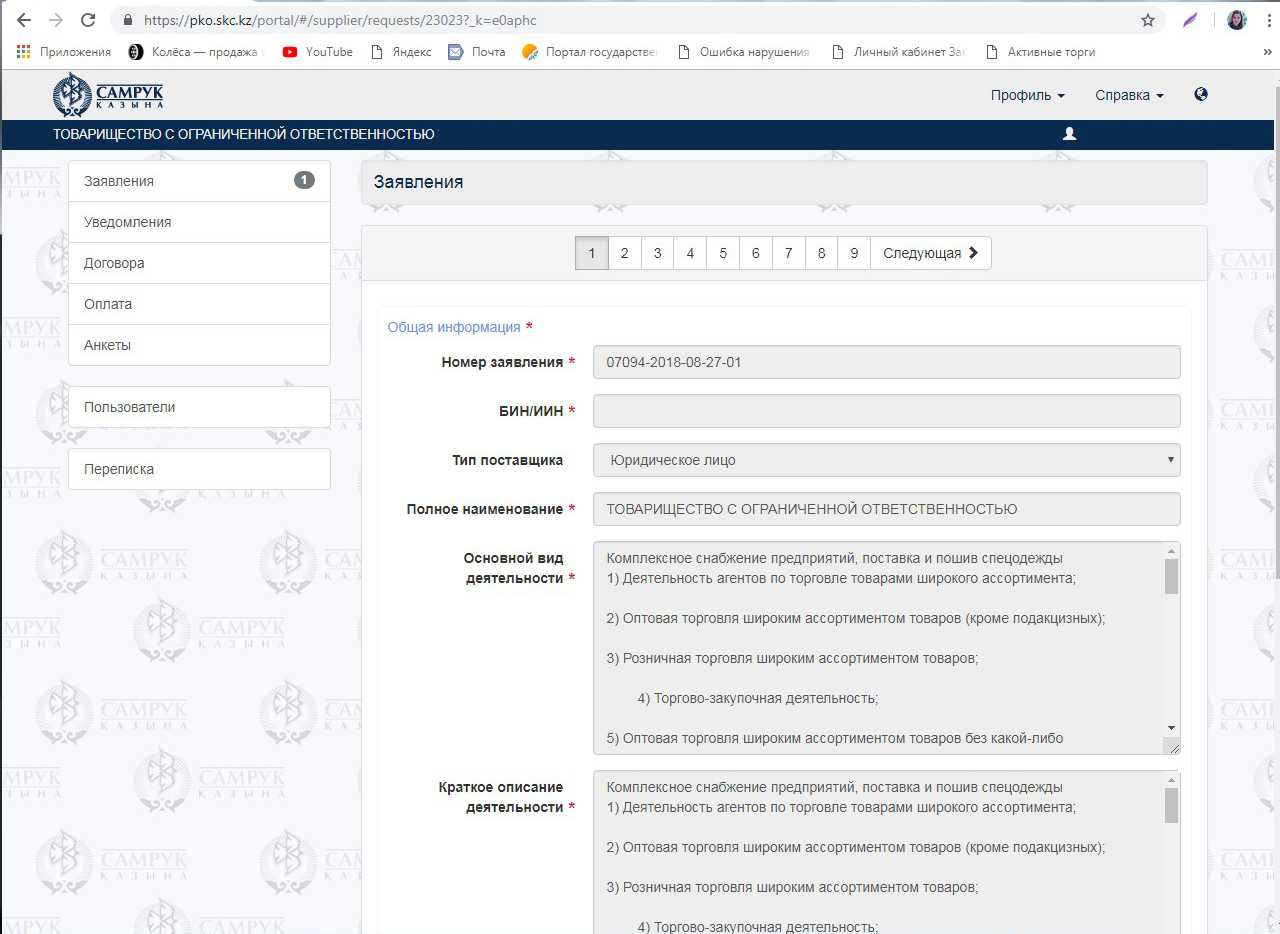The height and width of the screenshot is (934, 1280).
Task: Open the Профиль dropdown menu
Action: tap(1027, 95)
